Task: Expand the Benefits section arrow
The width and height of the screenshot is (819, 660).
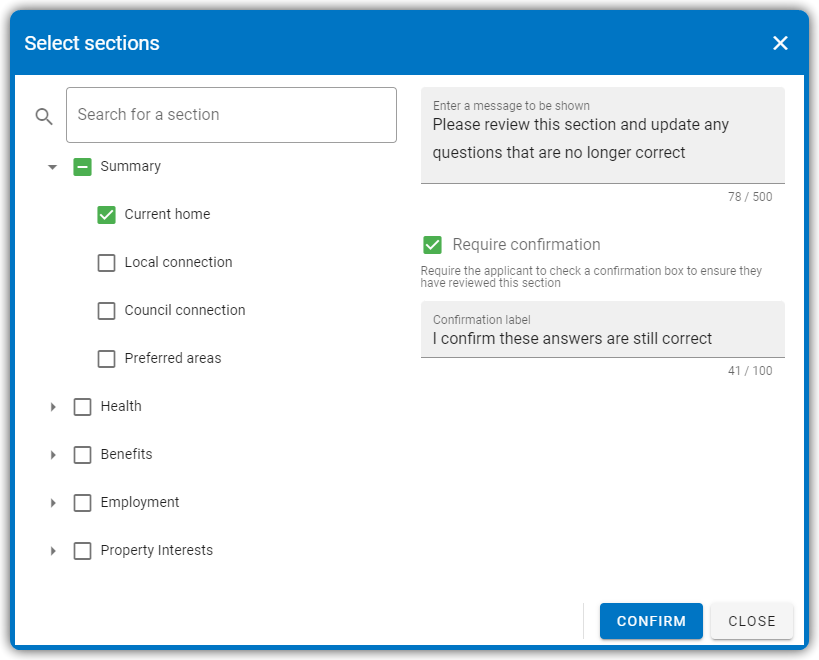Action: click(53, 455)
